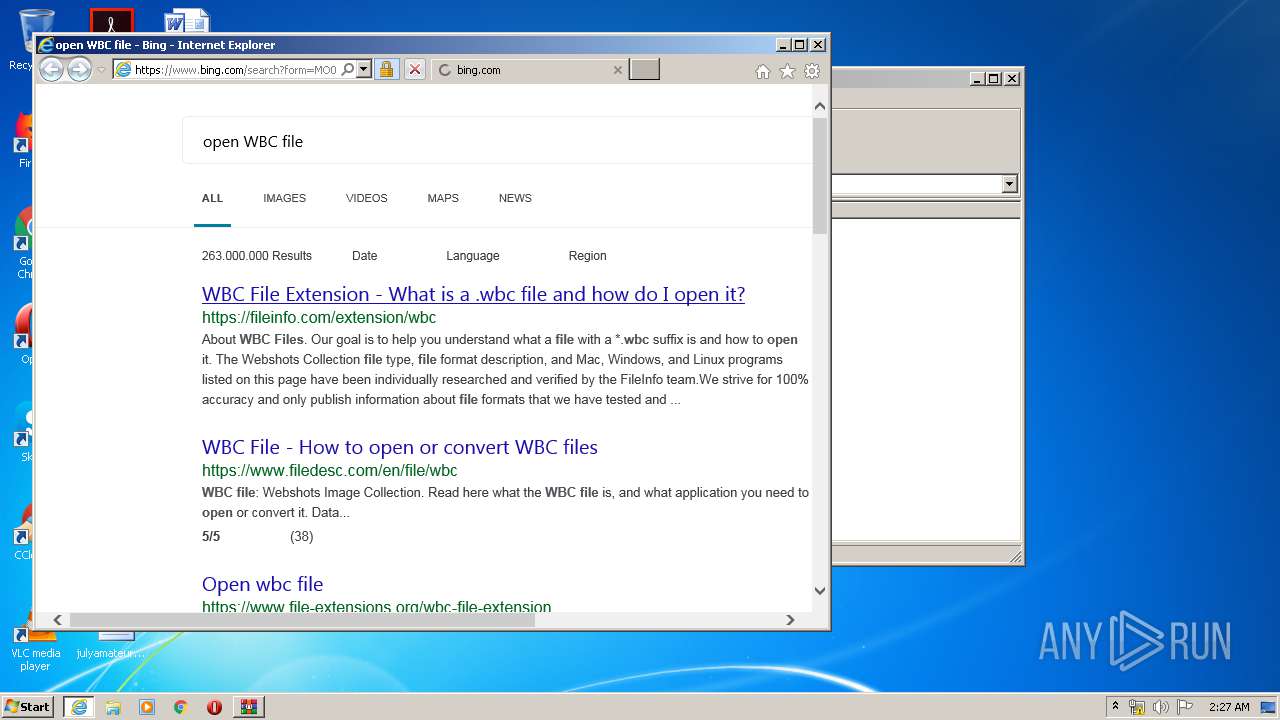Viewport: 1280px width, 720px height.
Task: Select the Adobe Reader desktop icon
Action: pos(112,20)
